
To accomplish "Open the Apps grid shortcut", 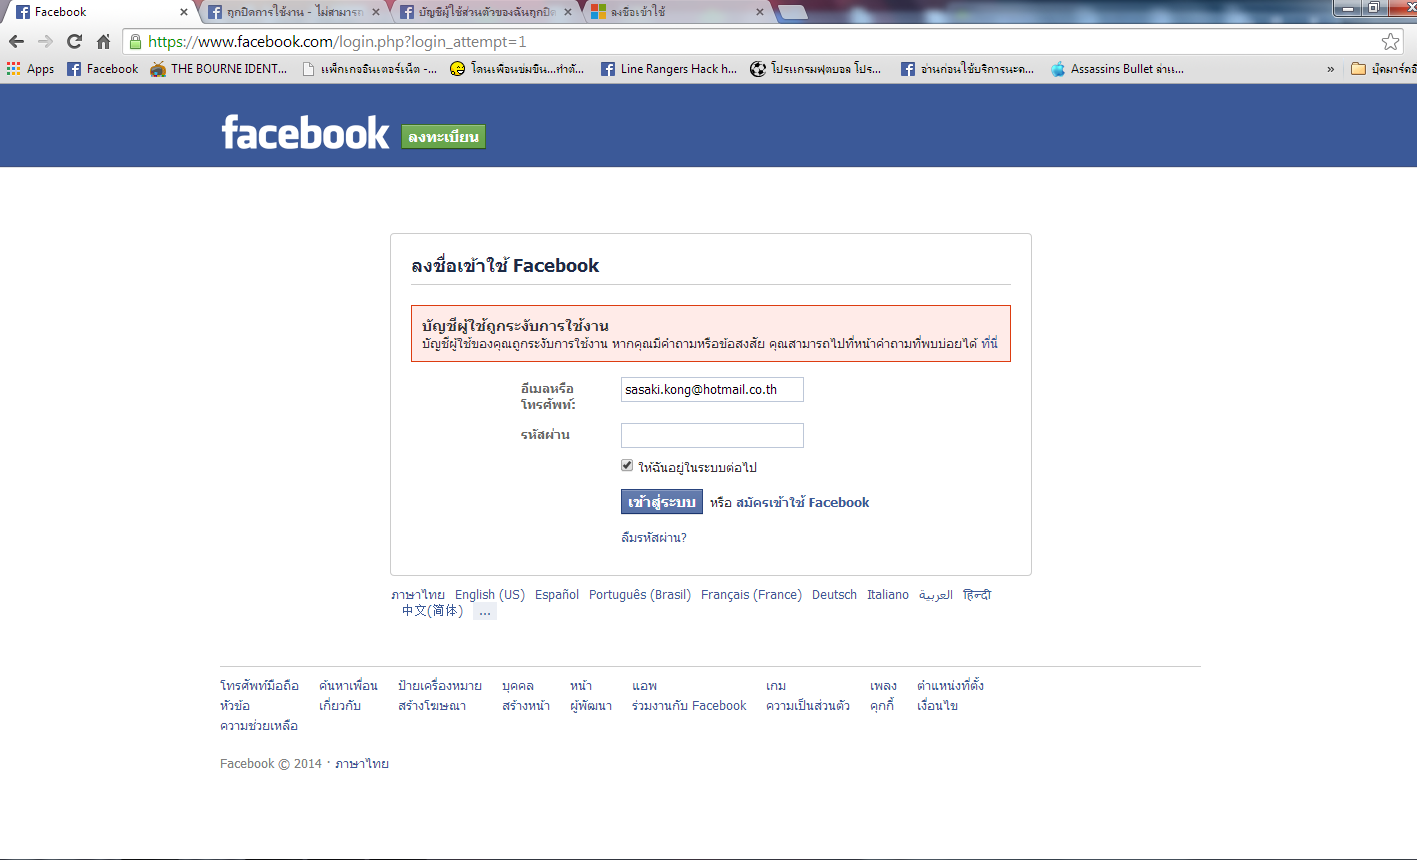I will tap(31, 69).
